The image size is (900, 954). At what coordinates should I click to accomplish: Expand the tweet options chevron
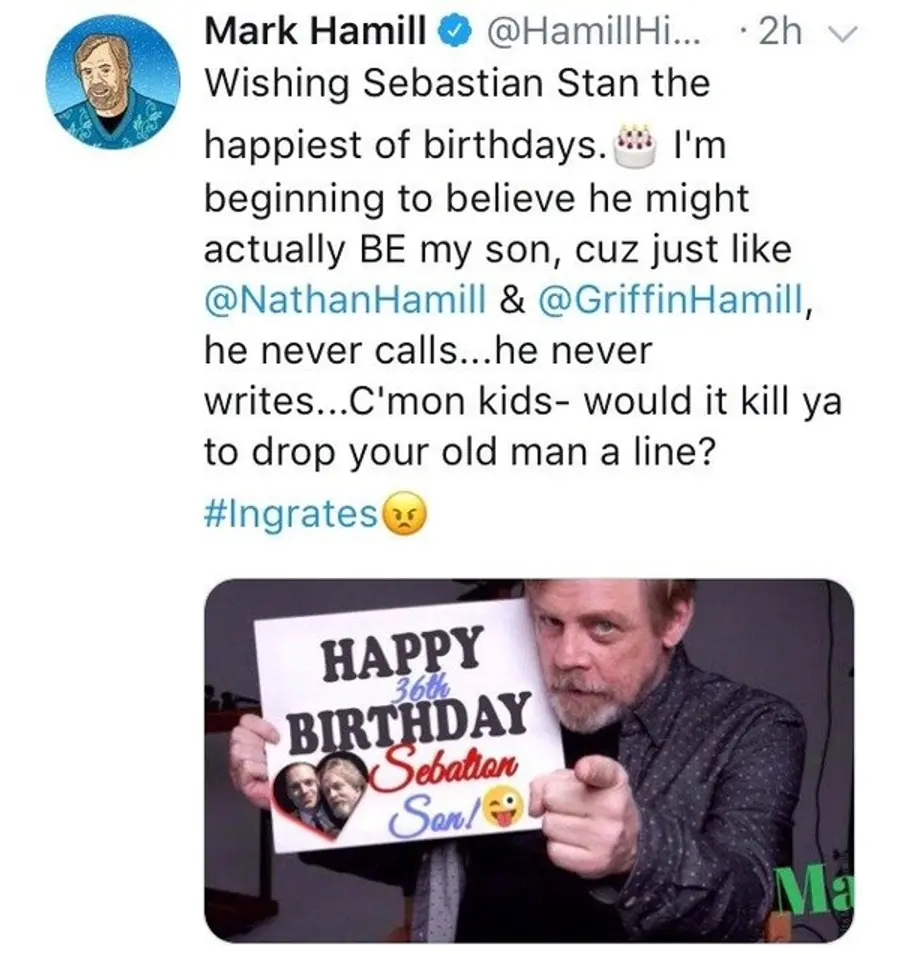[846, 33]
